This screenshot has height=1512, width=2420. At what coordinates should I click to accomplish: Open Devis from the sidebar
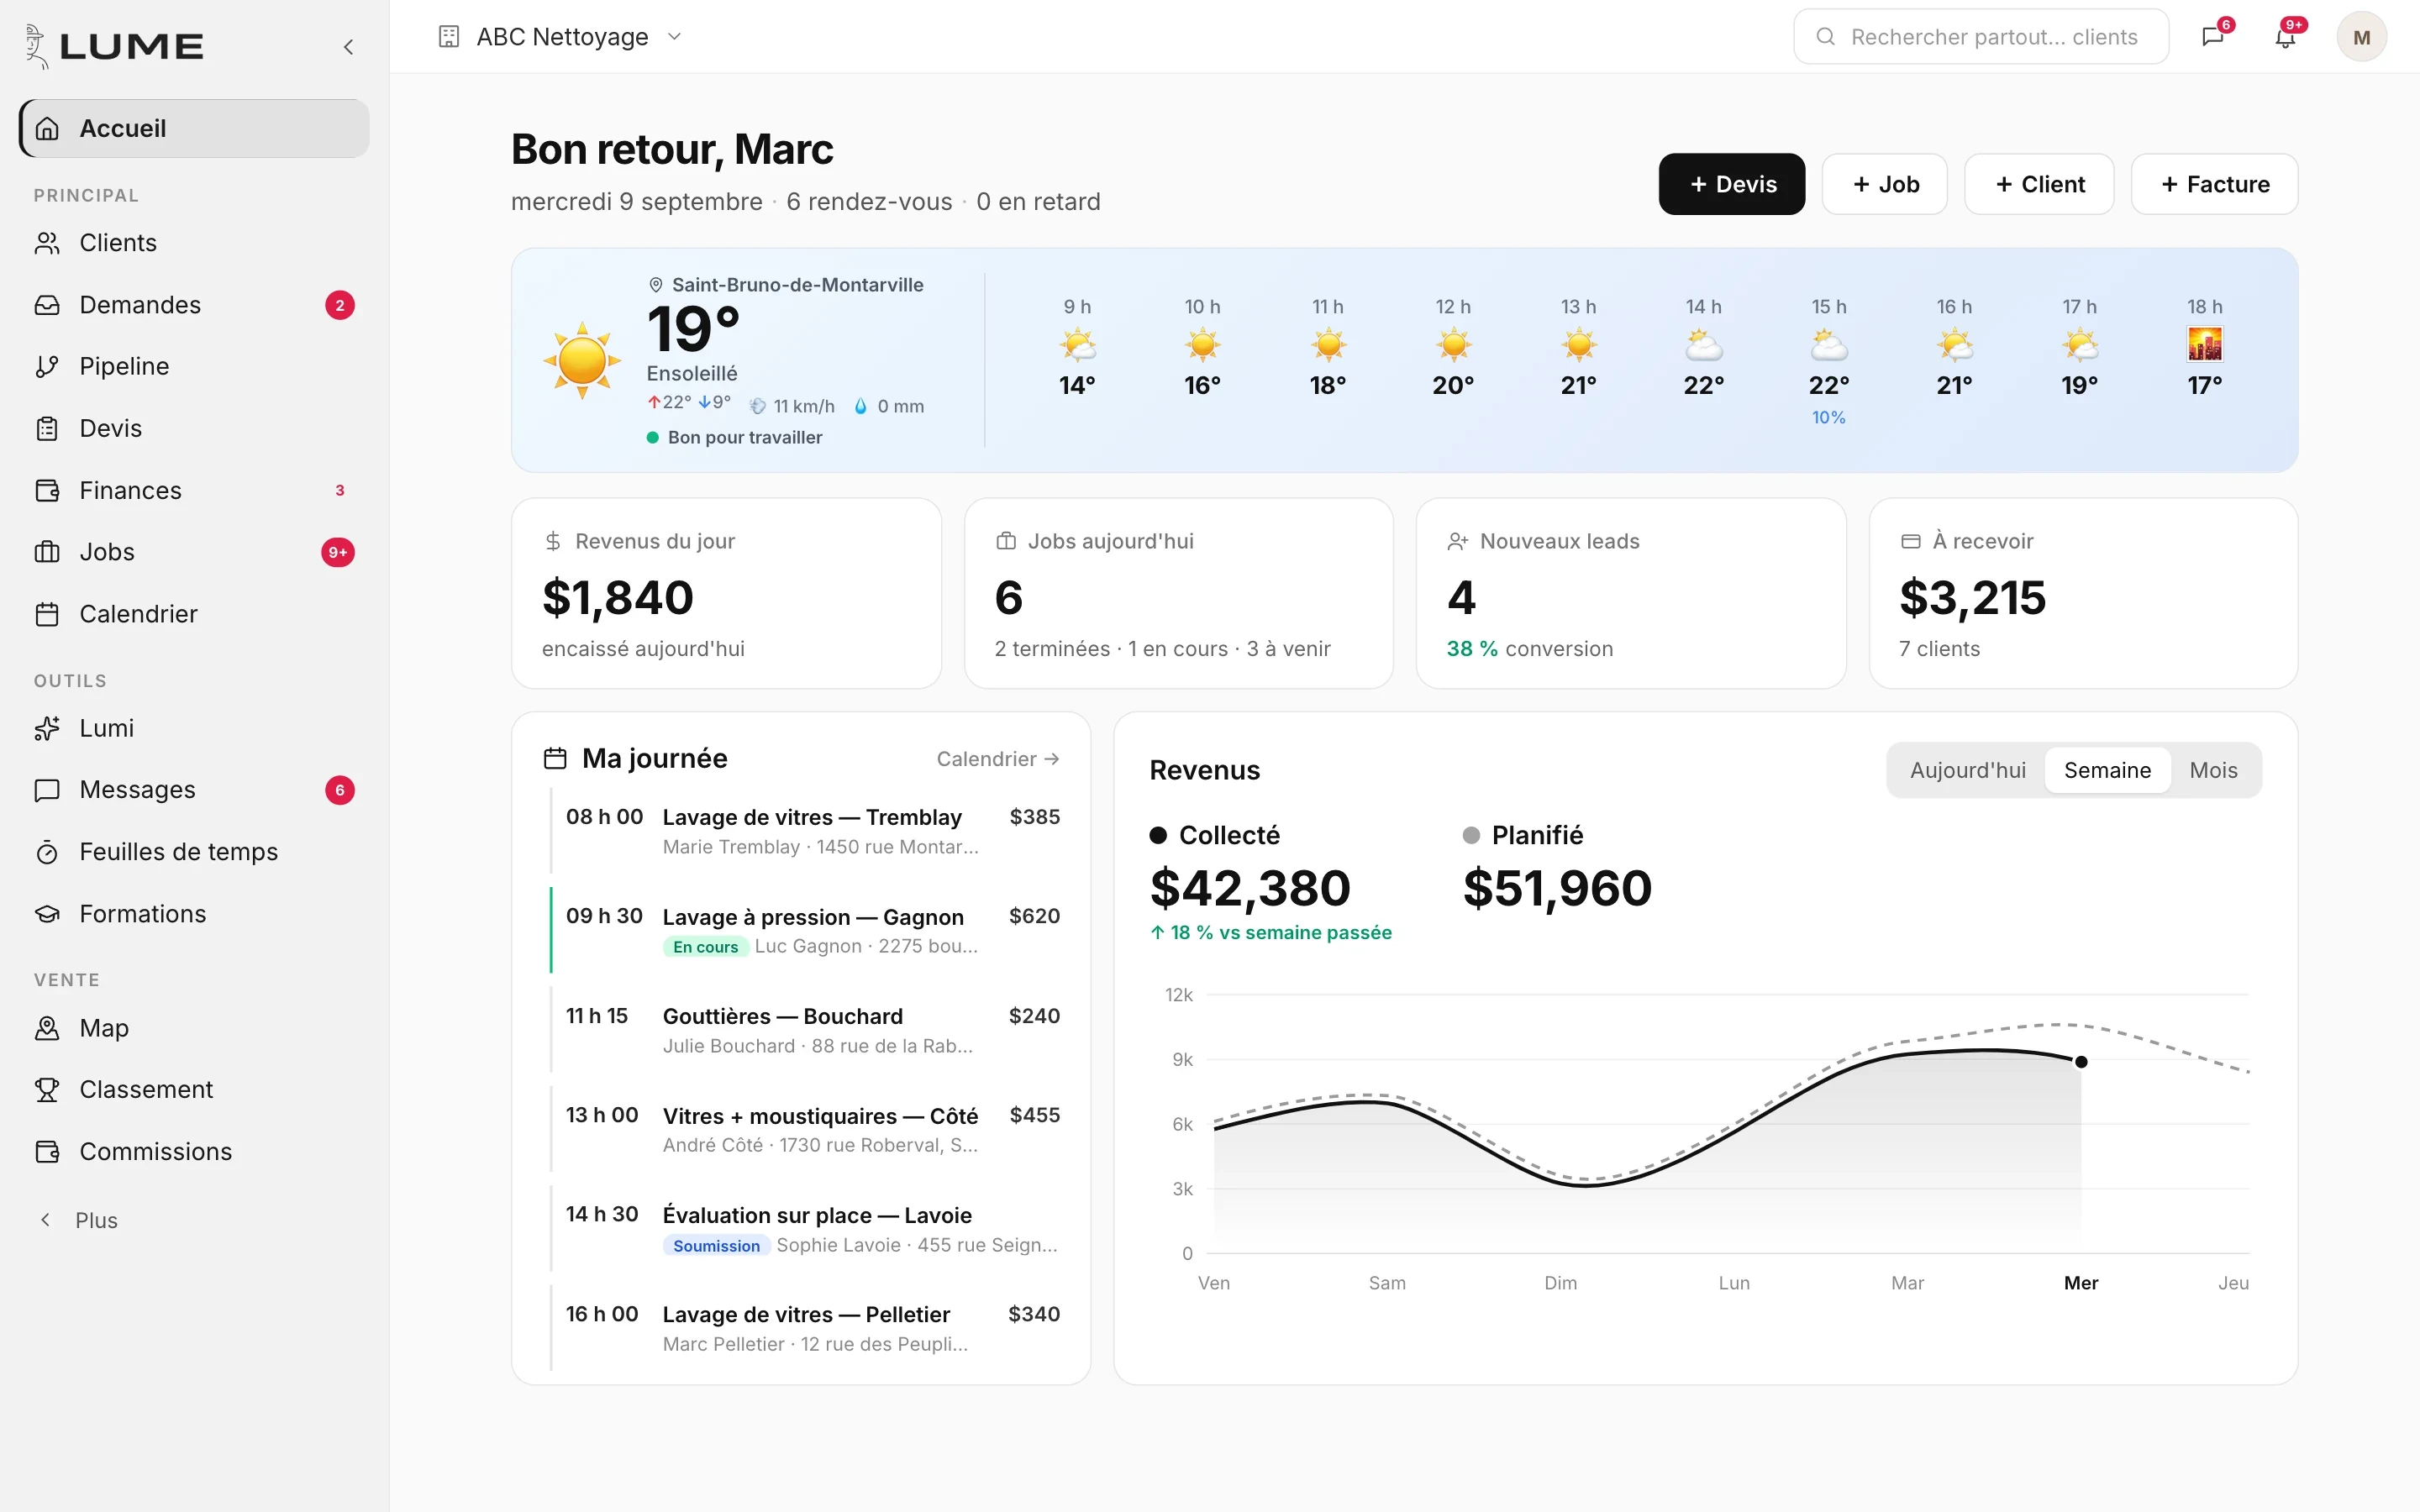pos(194,428)
